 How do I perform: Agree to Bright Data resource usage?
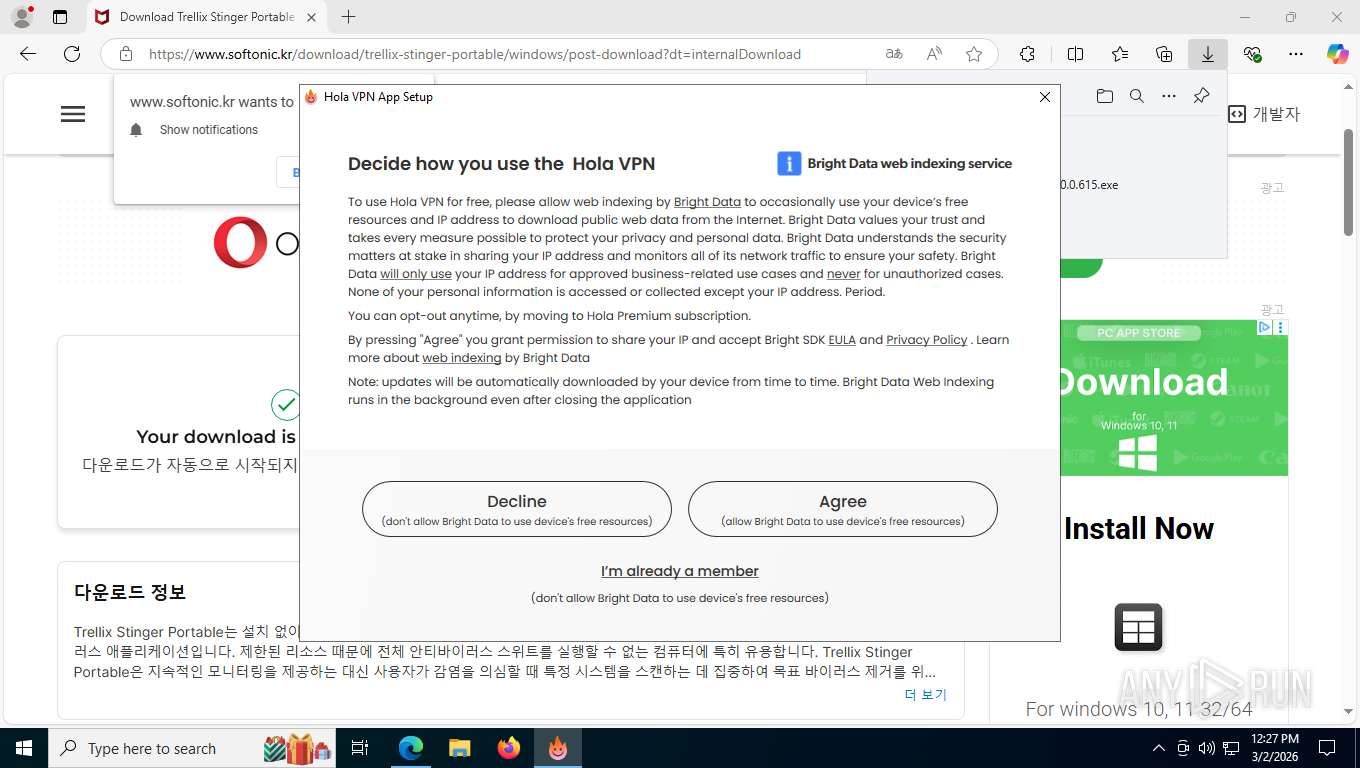pos(843,509)
